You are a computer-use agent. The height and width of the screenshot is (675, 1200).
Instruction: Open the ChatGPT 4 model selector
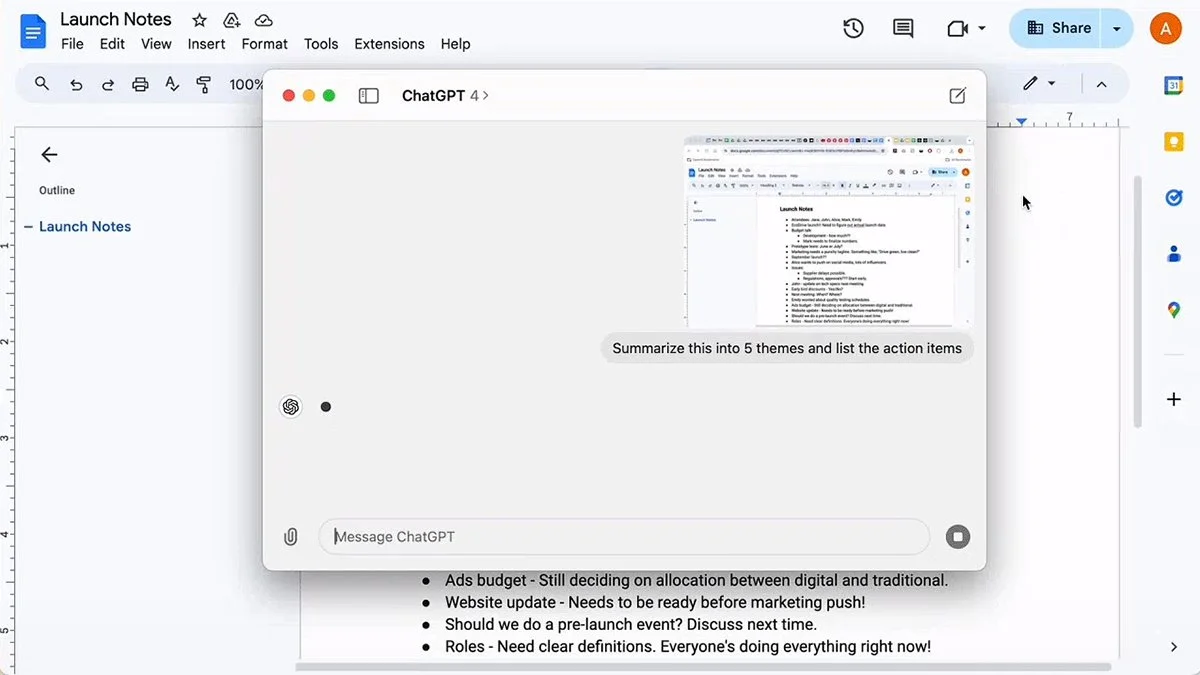click(442, 94)
